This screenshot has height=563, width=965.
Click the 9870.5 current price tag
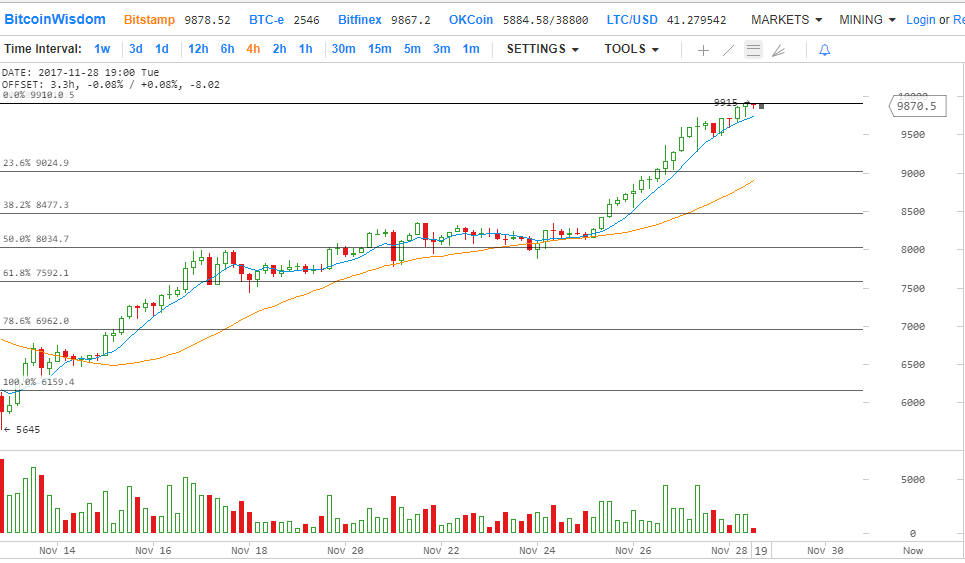916,105
